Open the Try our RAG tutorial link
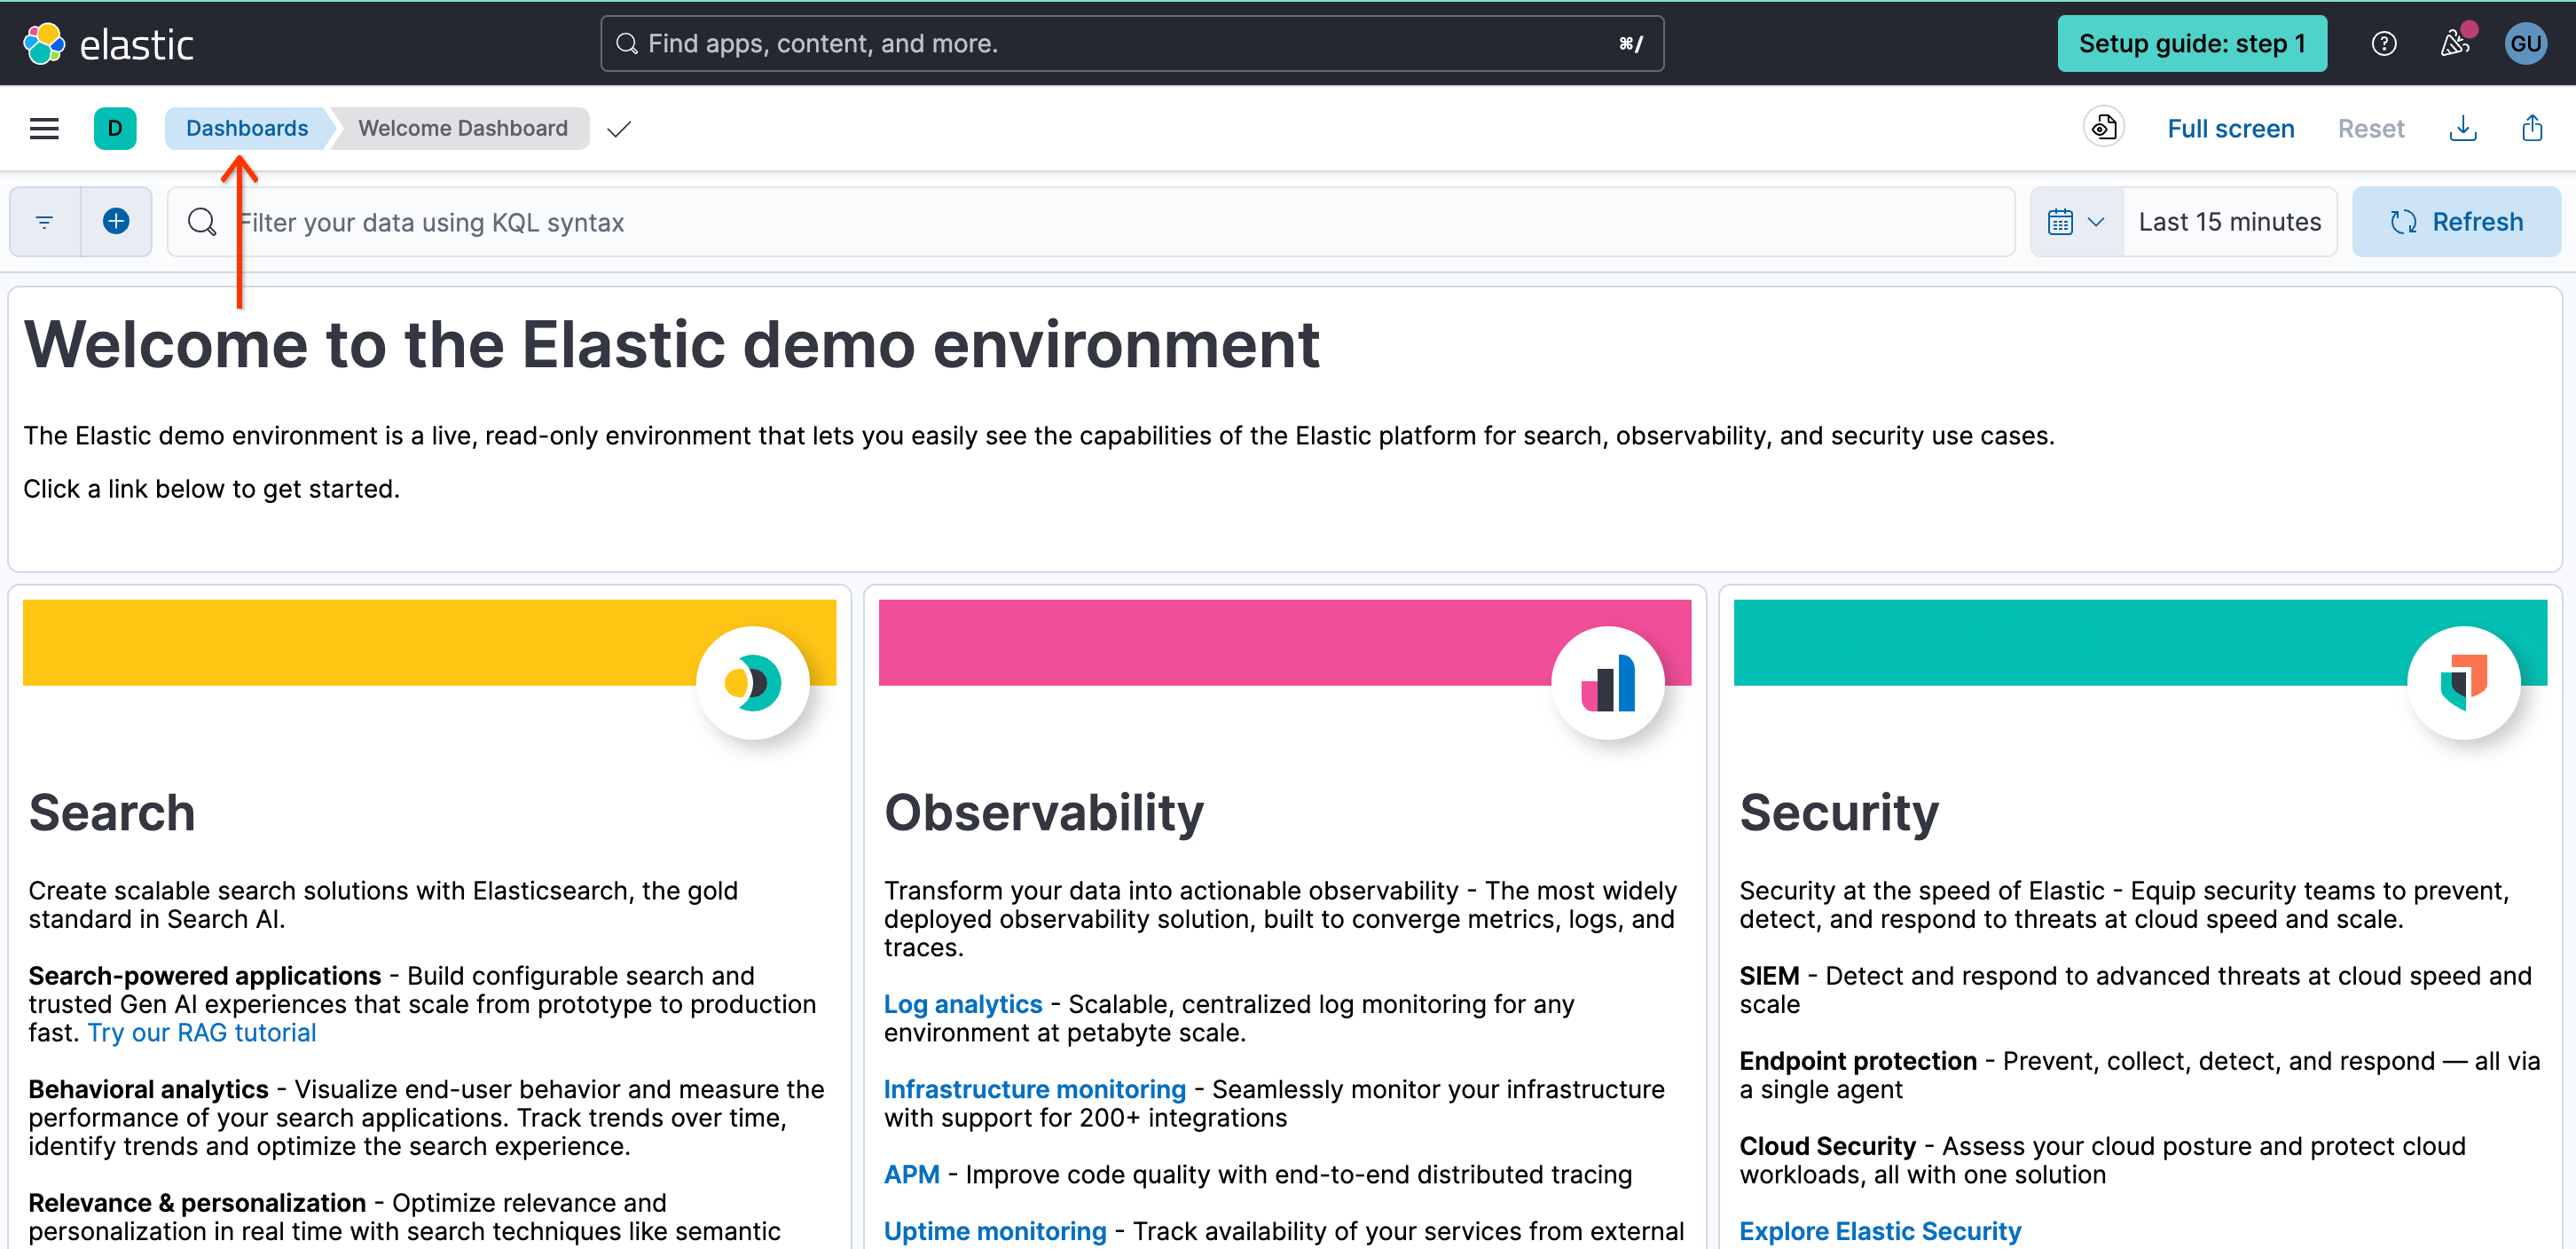The height and width of the screenshot is (1249, 2576). tap(201, 1032)
